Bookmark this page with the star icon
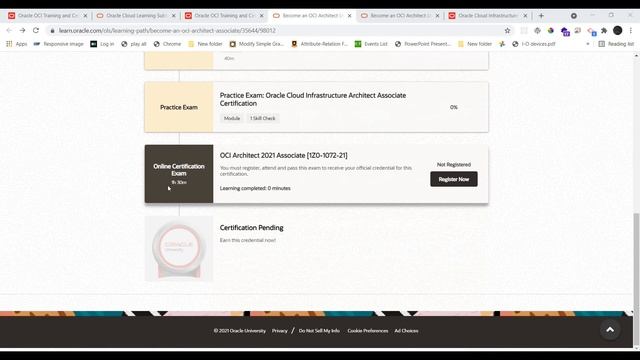The width and height of the screenshot is (640, 360). 507,30
